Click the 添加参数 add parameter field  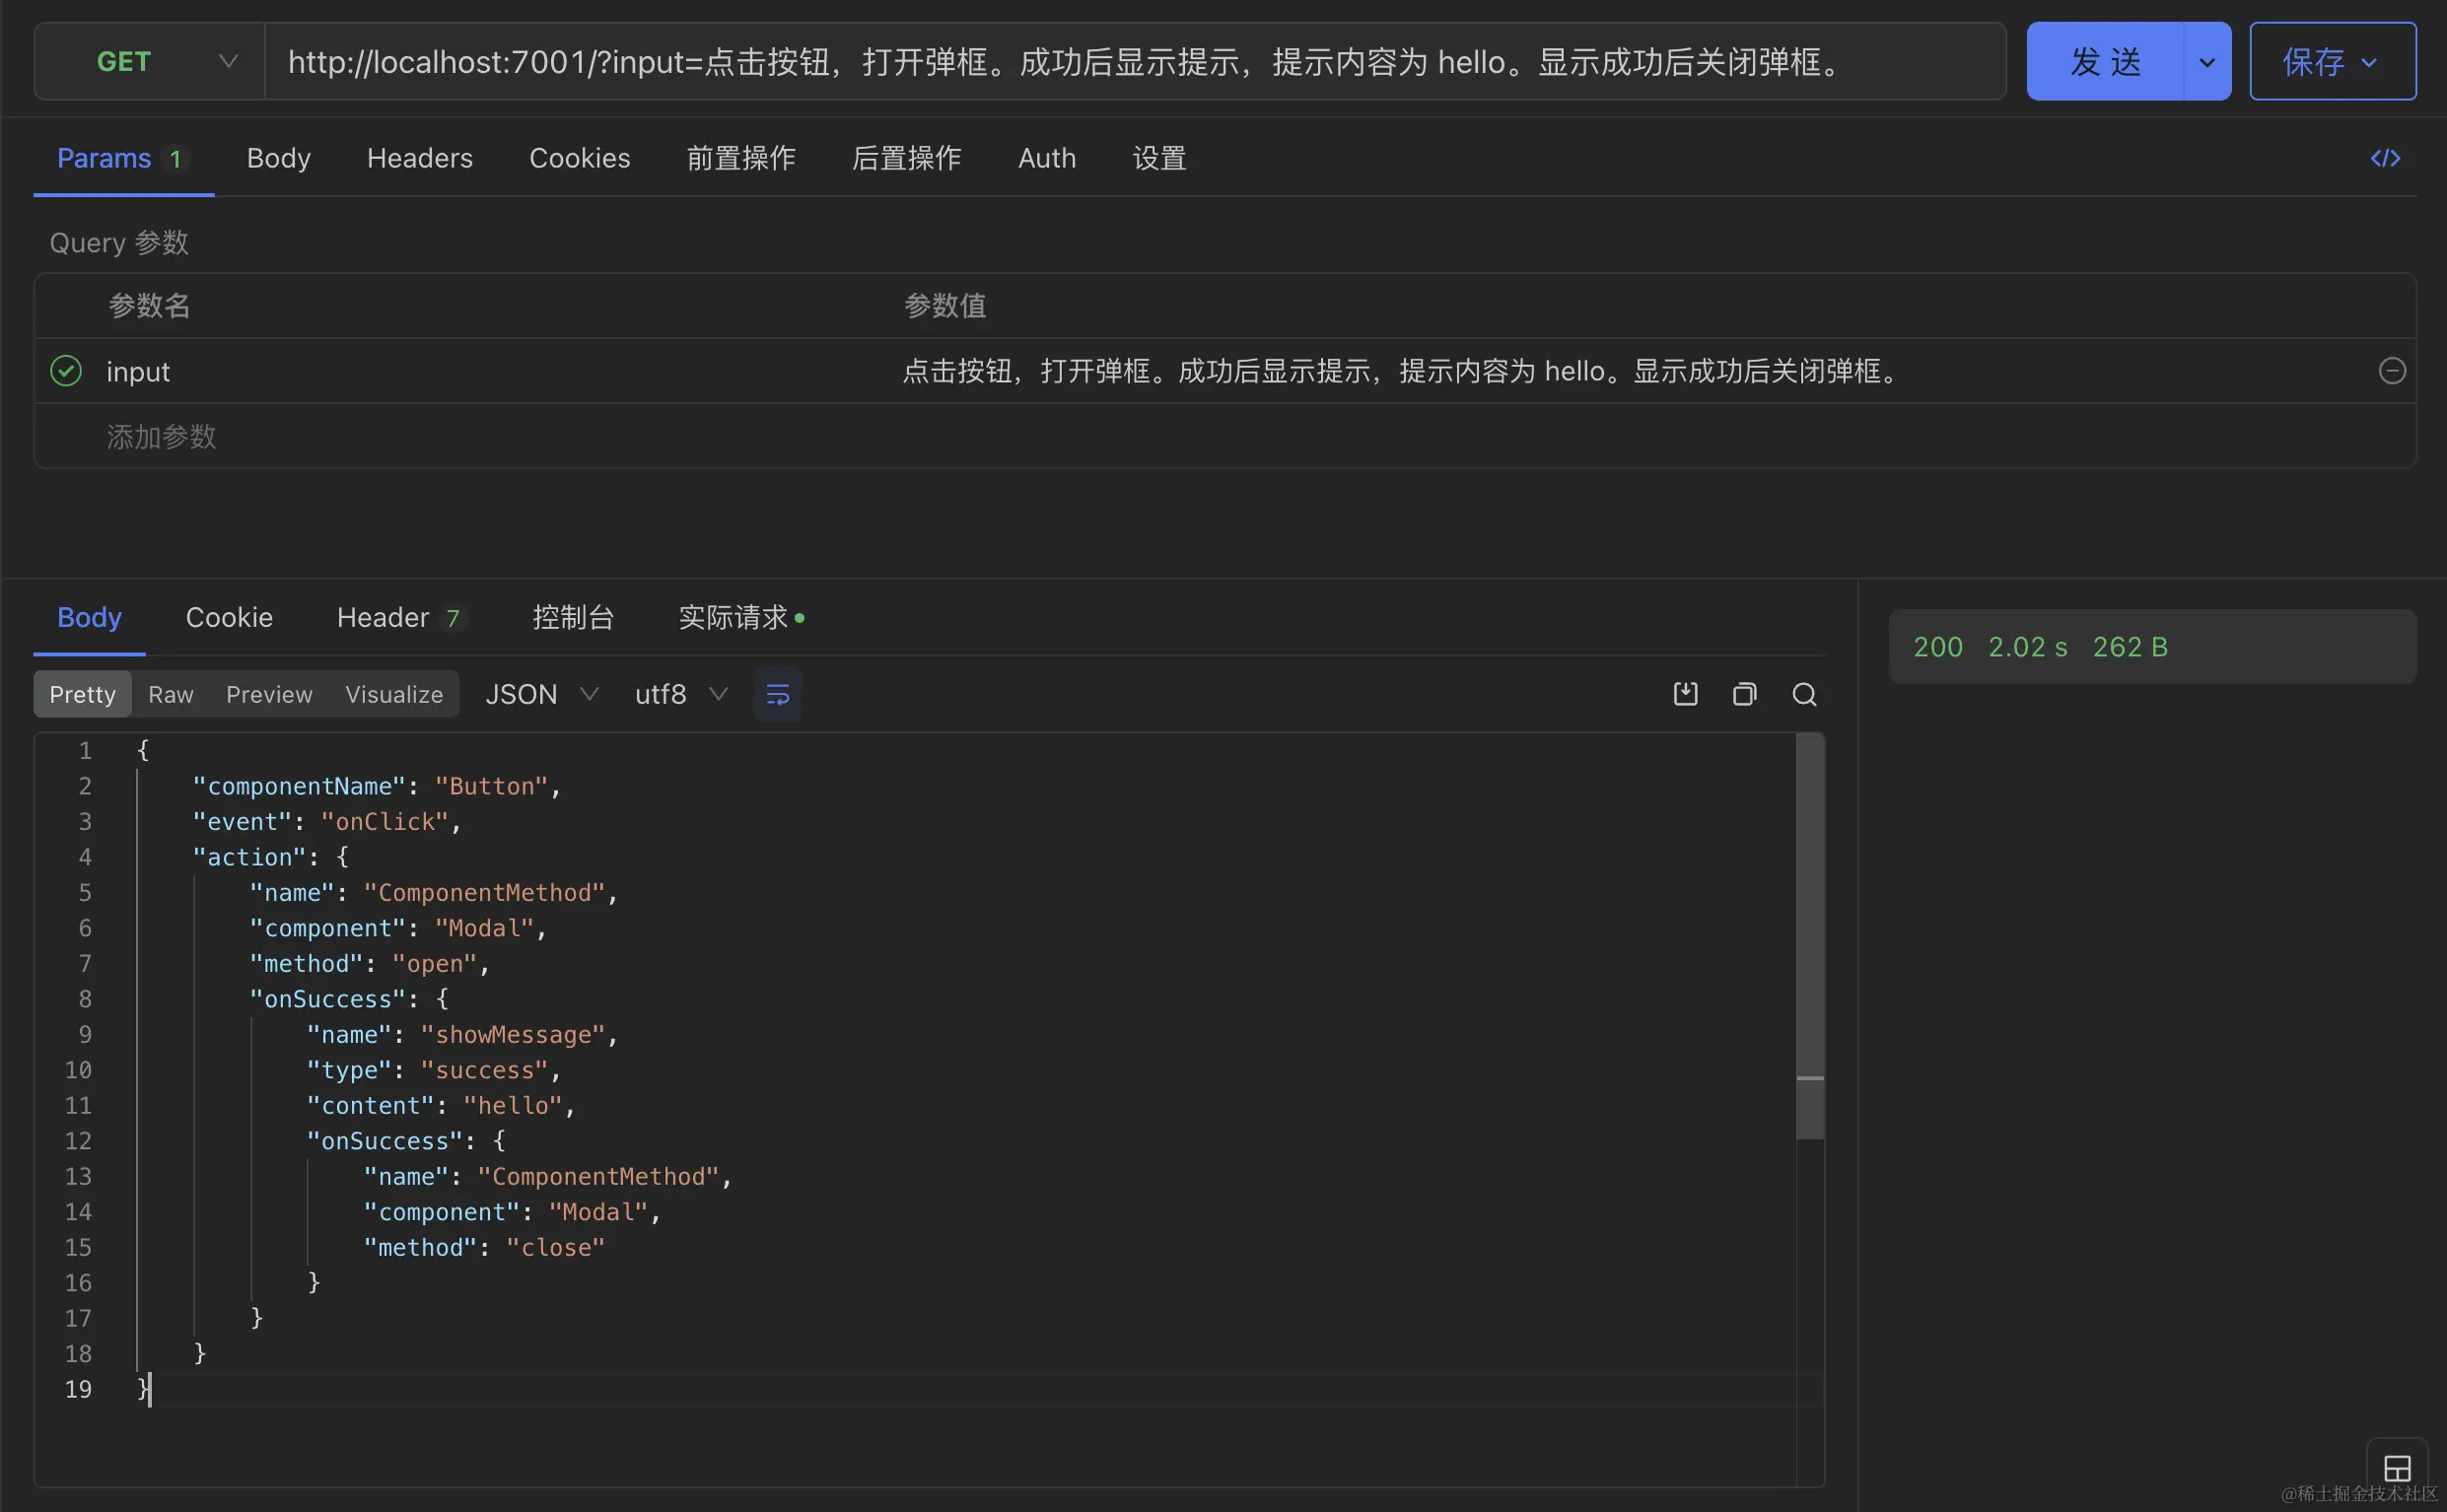[x=161, y=436]
